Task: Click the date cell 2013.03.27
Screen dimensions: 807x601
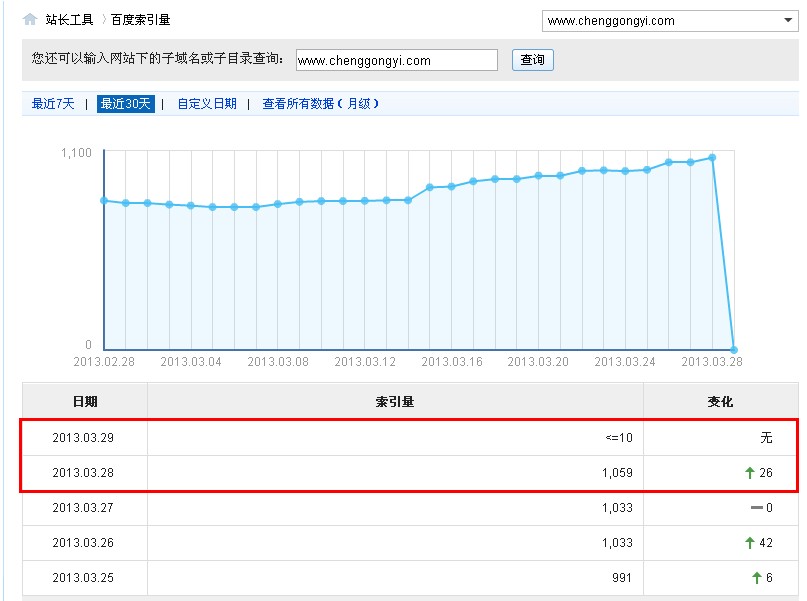Action: [83, 508]
